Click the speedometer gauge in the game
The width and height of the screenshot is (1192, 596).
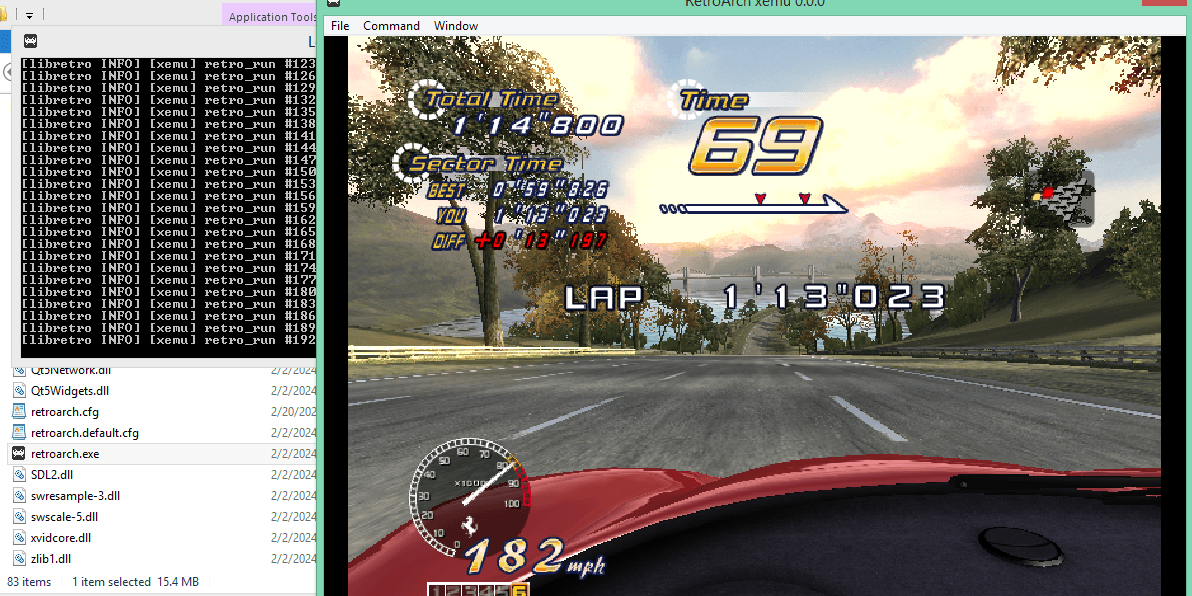pos(467,497)
